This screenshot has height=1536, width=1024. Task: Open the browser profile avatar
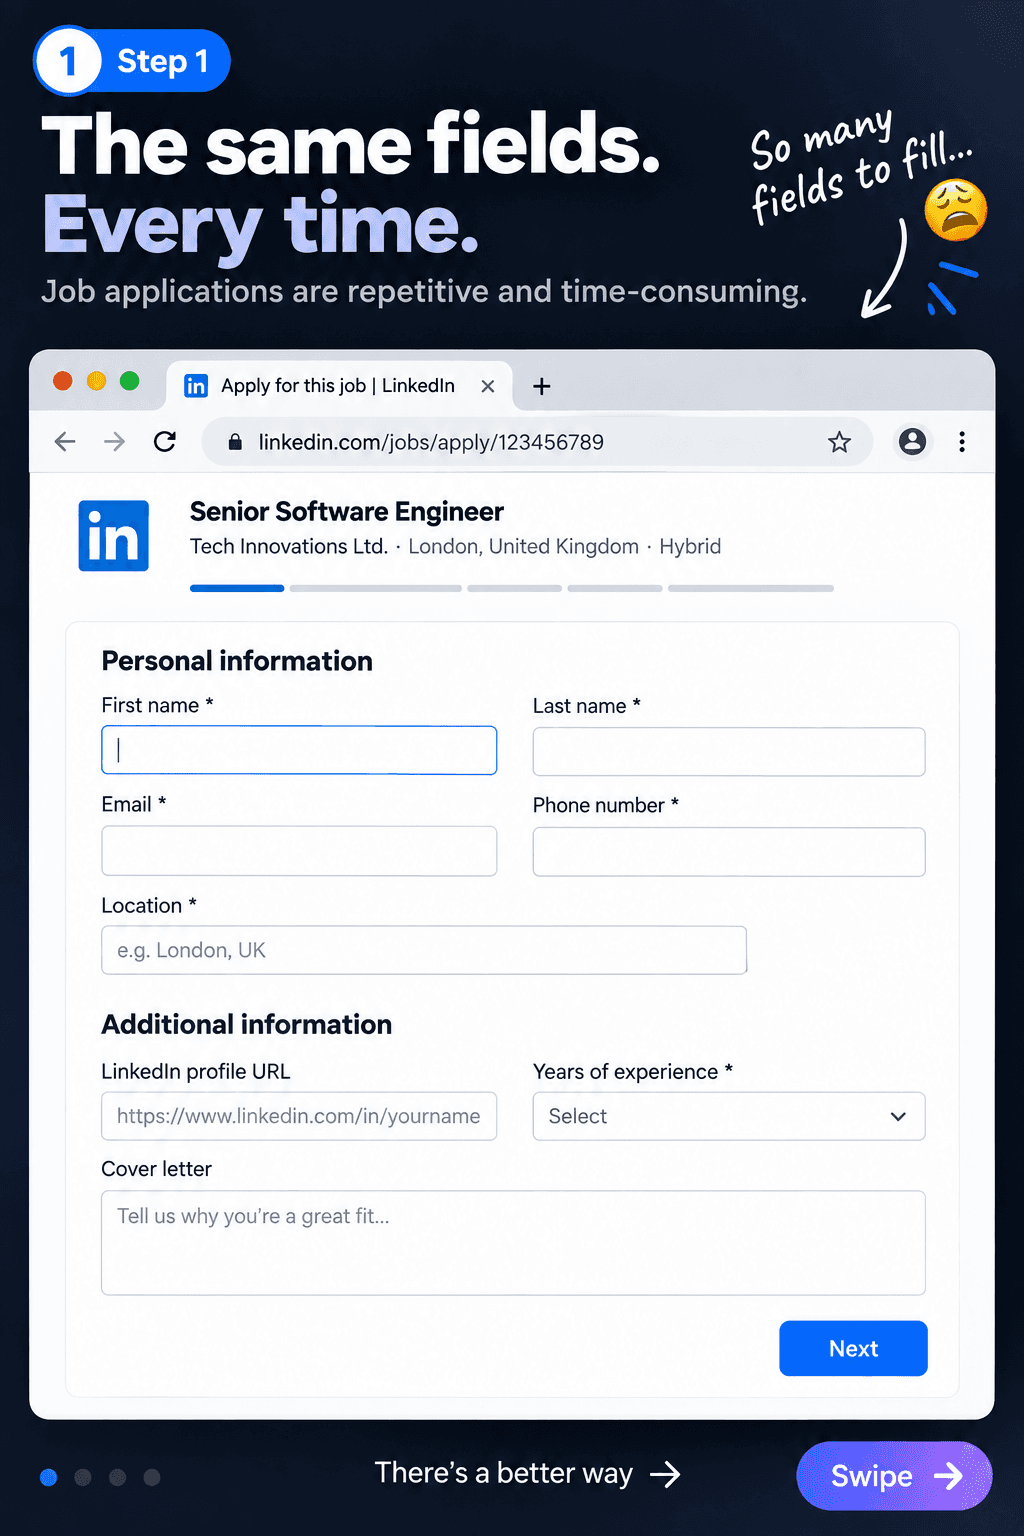pyautogui.click(x=912, y=442)
